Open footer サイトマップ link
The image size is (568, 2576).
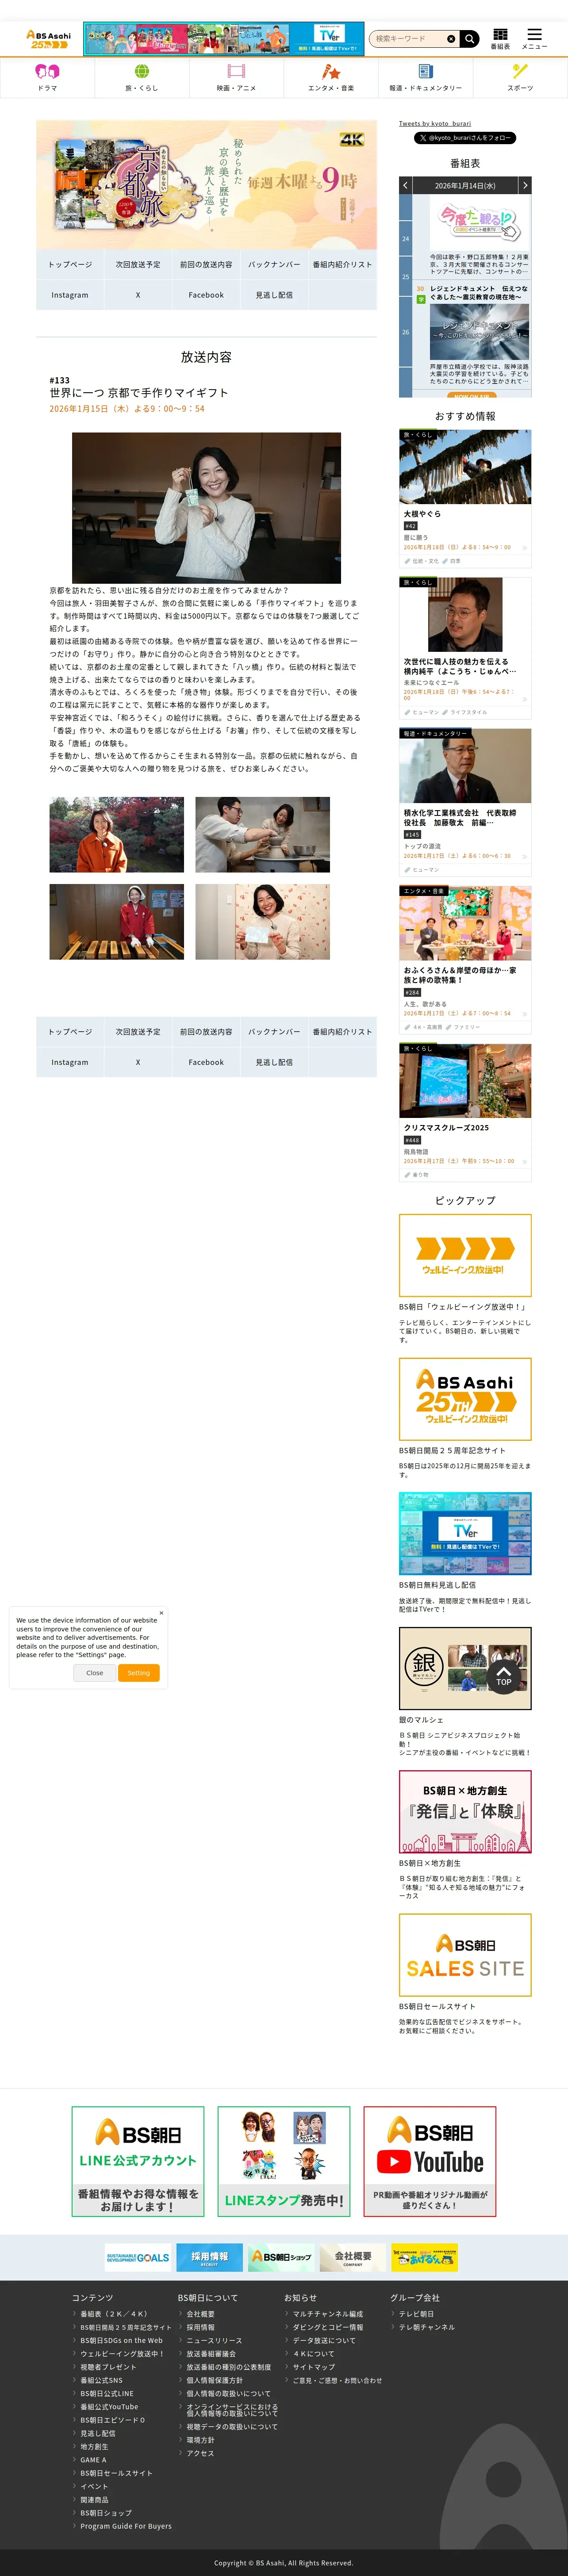pos(314,2367)
